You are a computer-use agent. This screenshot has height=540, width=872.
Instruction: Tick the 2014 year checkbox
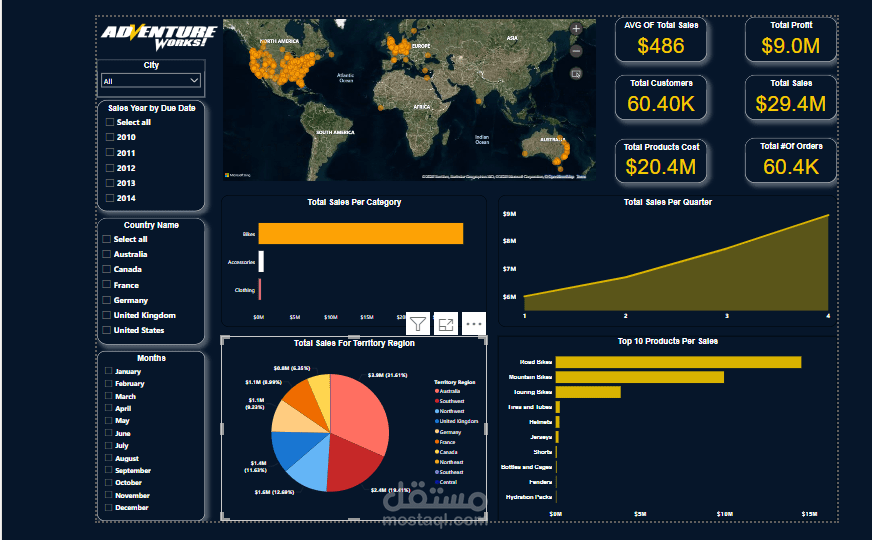[110, 197]
